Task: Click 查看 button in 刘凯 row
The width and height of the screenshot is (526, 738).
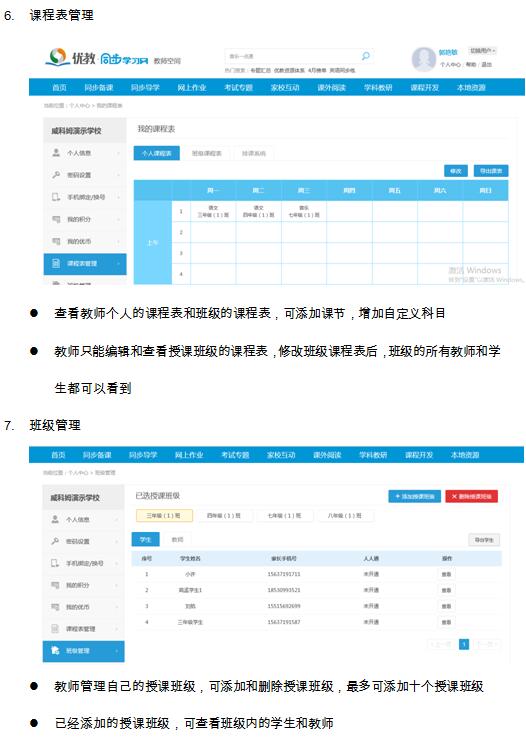Action: pyautogui.click(x=446, y=606)
